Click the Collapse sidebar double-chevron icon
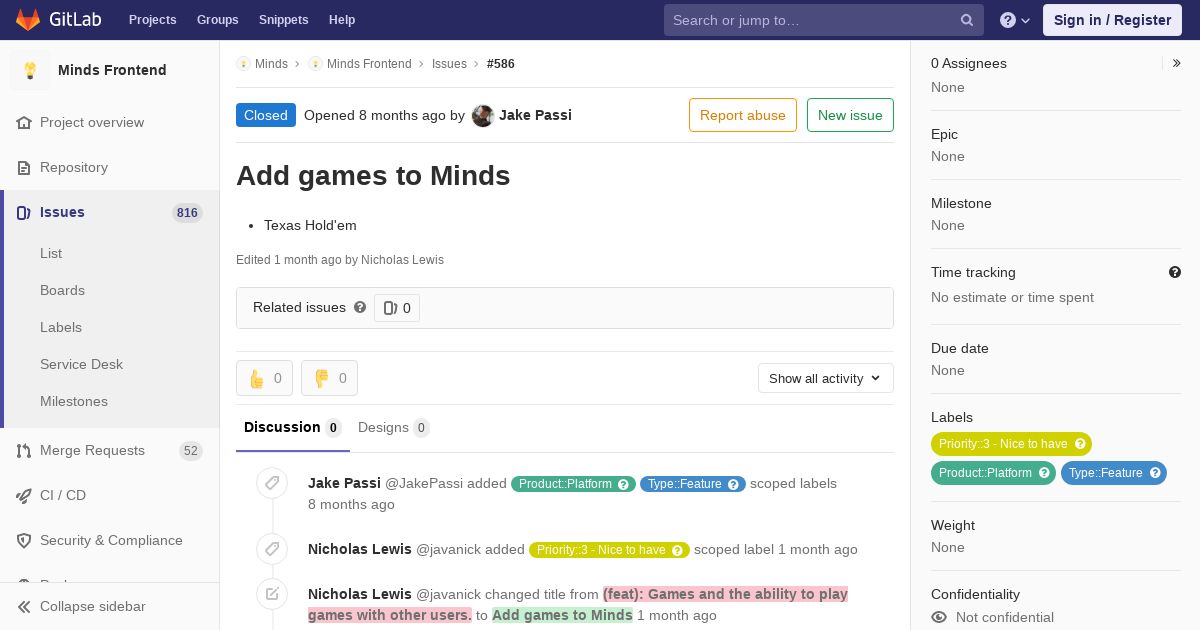The width and height of the screenshot is (1200, 630). [x=24, y=606]
